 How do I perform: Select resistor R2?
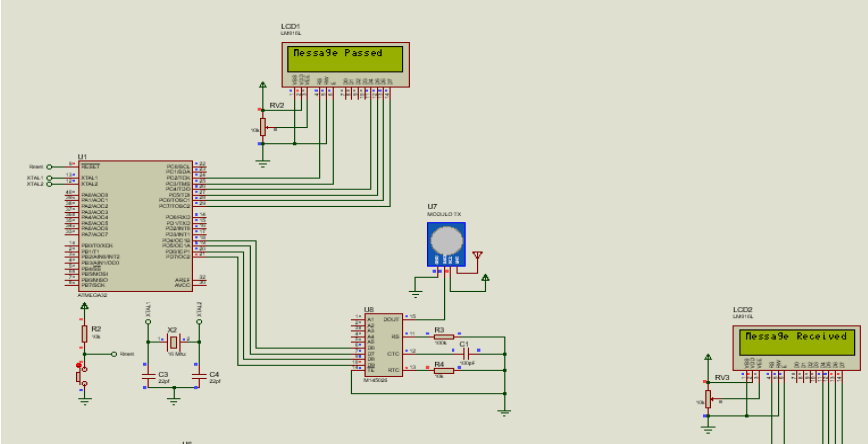tap(84, 333)
